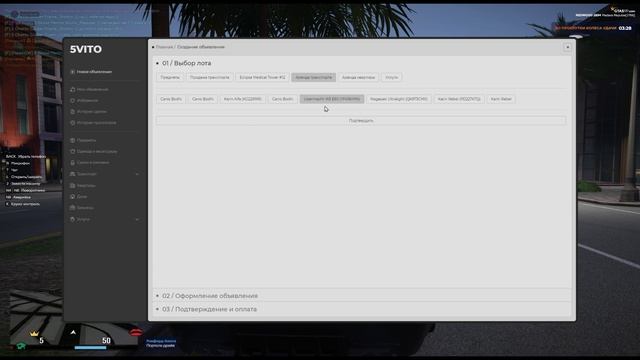Select the Аренда транспорта lot type tab

coord(313,77)
